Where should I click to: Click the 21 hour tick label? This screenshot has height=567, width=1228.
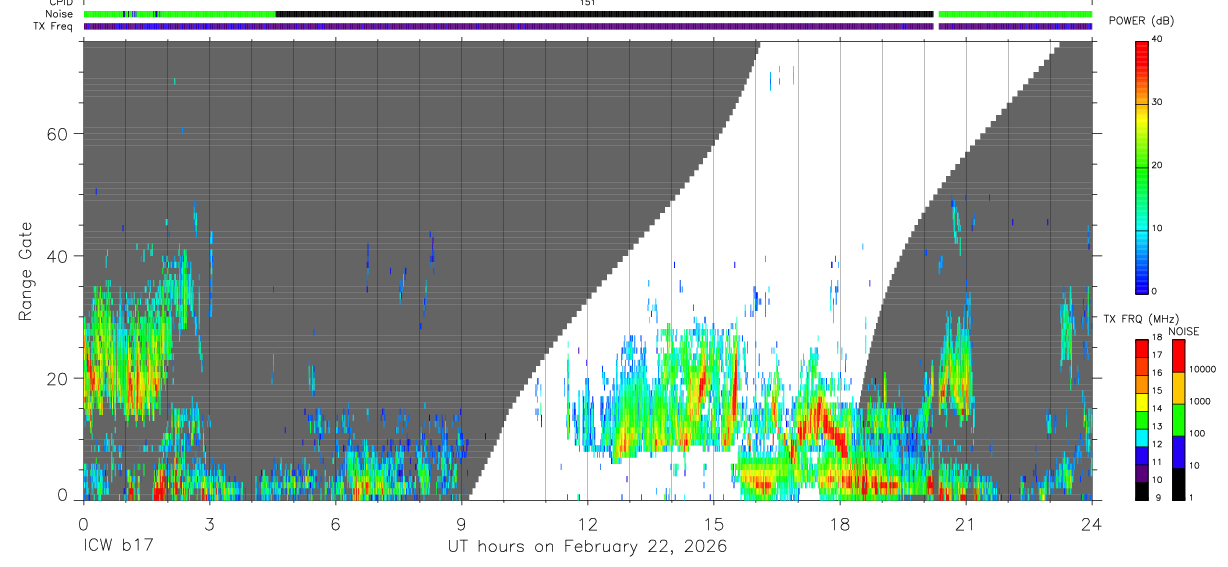click(x=966, y=523)
